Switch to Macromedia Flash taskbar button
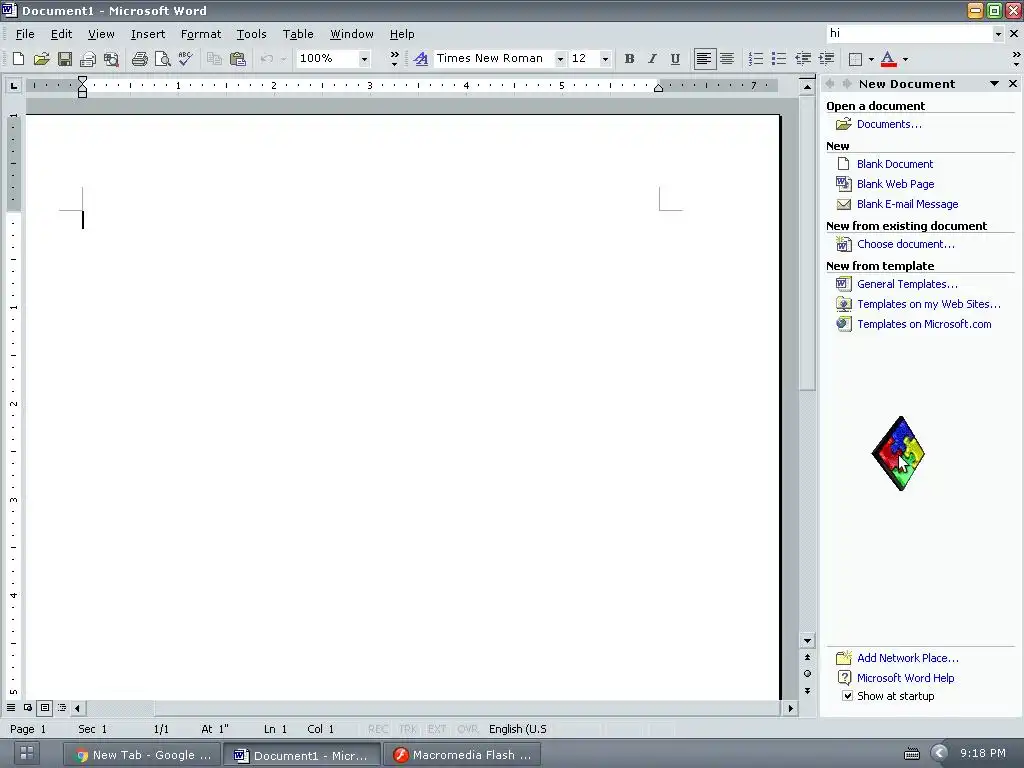This screenshot has width=1024, height=768. click(x=462, y=755)
